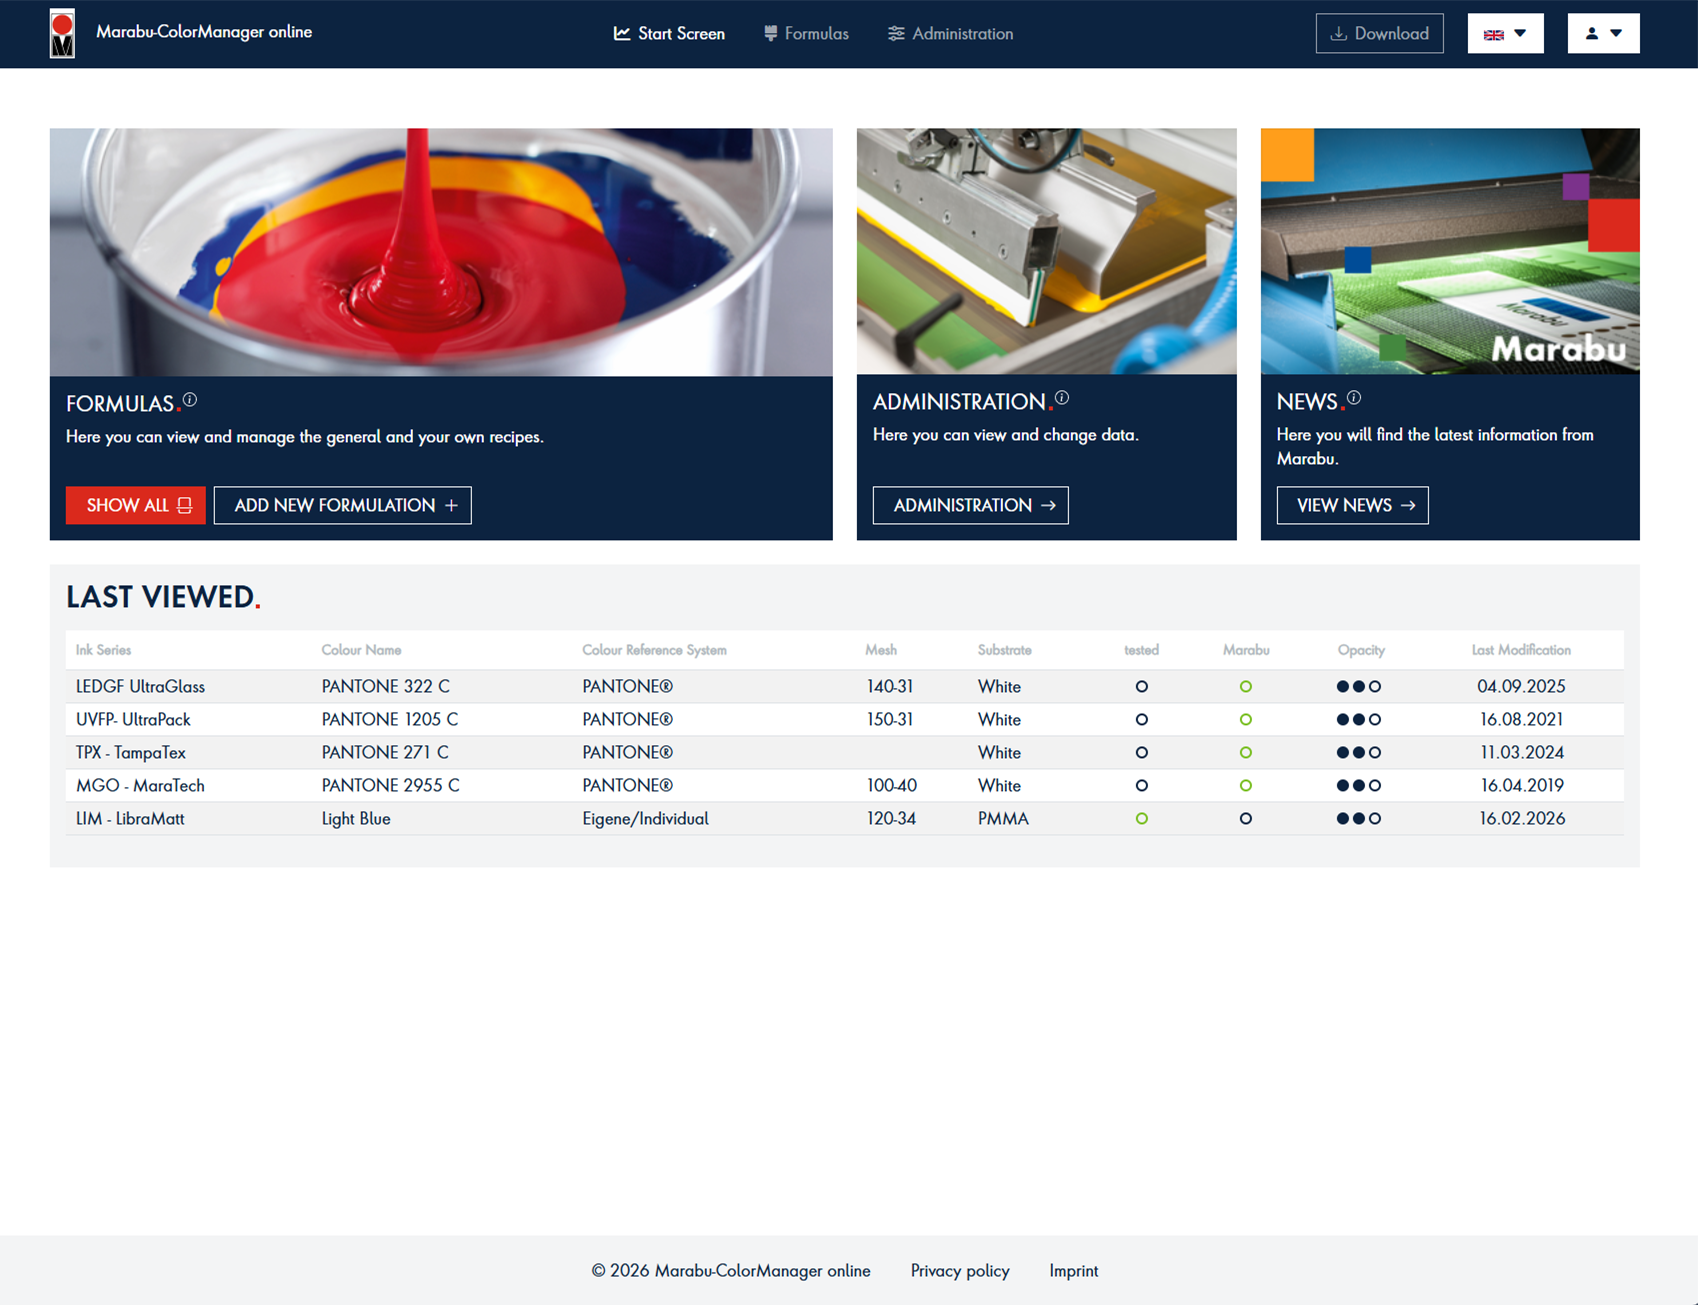This screenshot has width=1698, height=1305.
Task: Click the Administration info icon
Action: (1062, 398)
